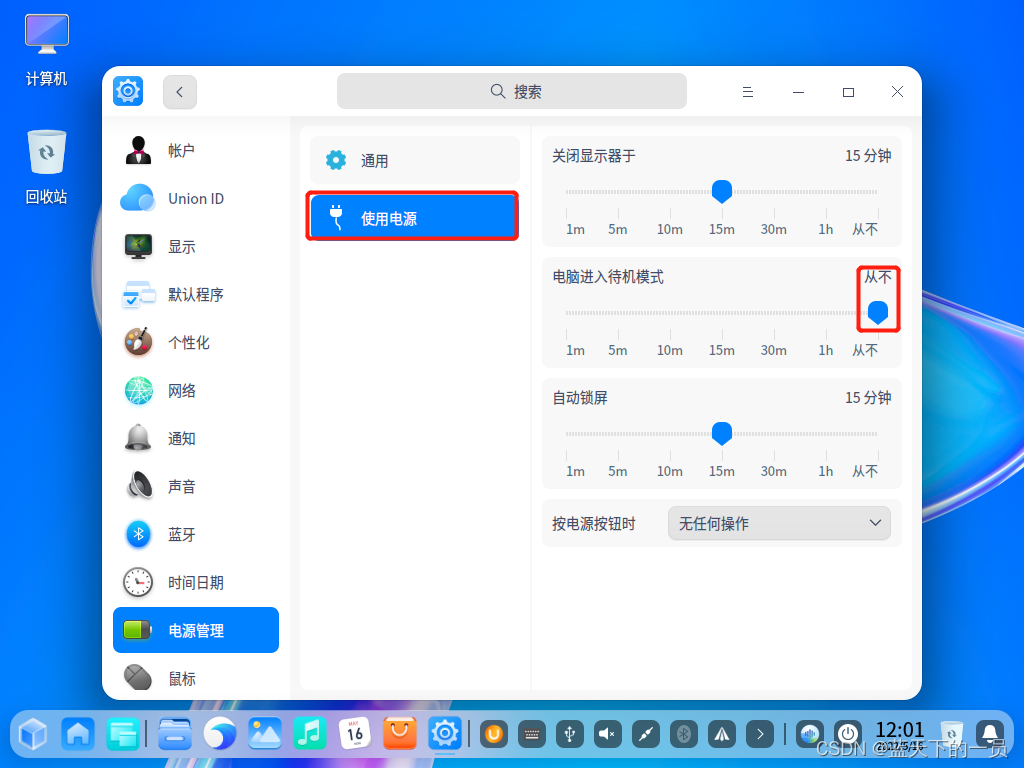
Task: Switch to the 通用 general tab
Action: pyautogui.click(x=415, y=161)
